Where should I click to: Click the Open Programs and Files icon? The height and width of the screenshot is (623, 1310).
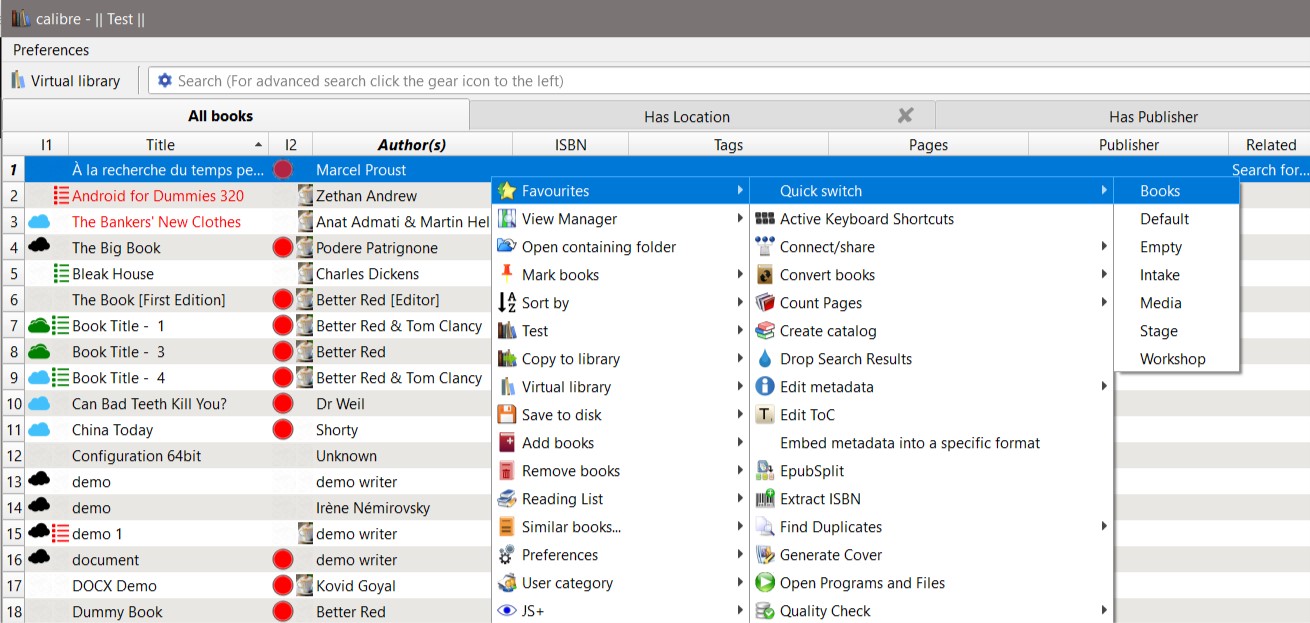click(765, 583)
